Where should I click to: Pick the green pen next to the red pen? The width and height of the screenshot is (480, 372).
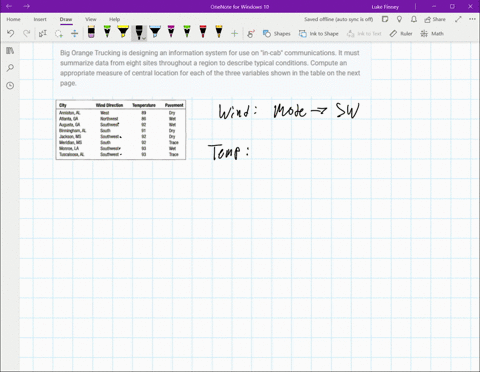tap(187, 32)
